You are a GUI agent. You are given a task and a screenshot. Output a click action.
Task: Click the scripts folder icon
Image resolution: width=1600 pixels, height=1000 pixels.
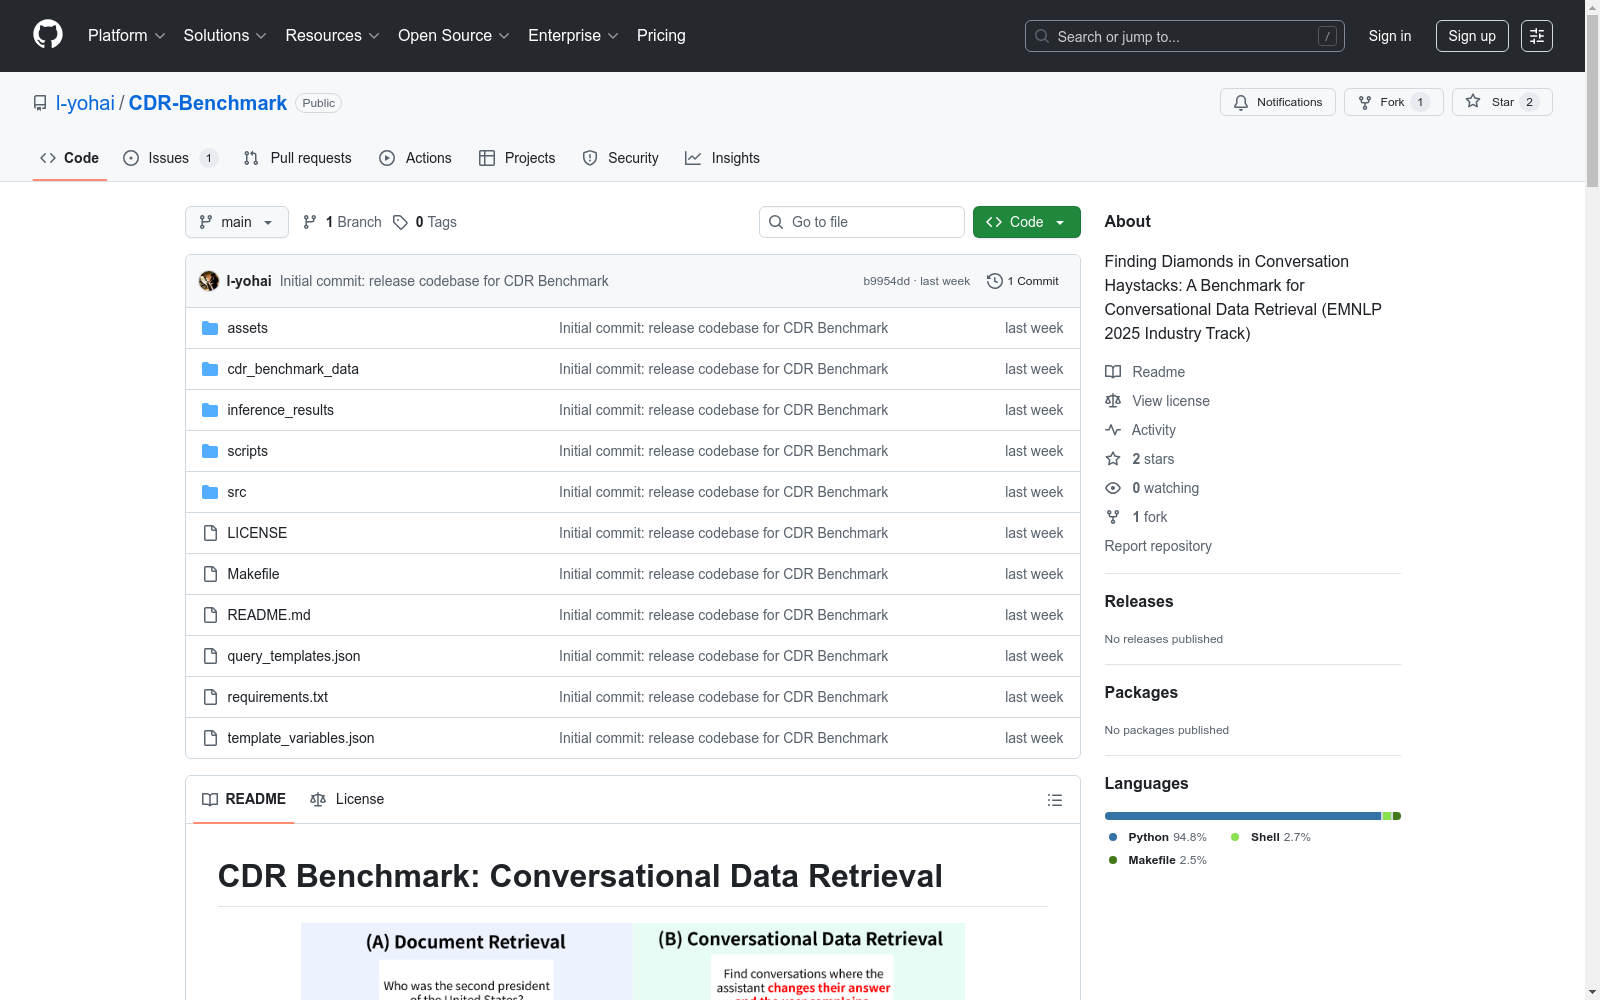tap(210, 451)
